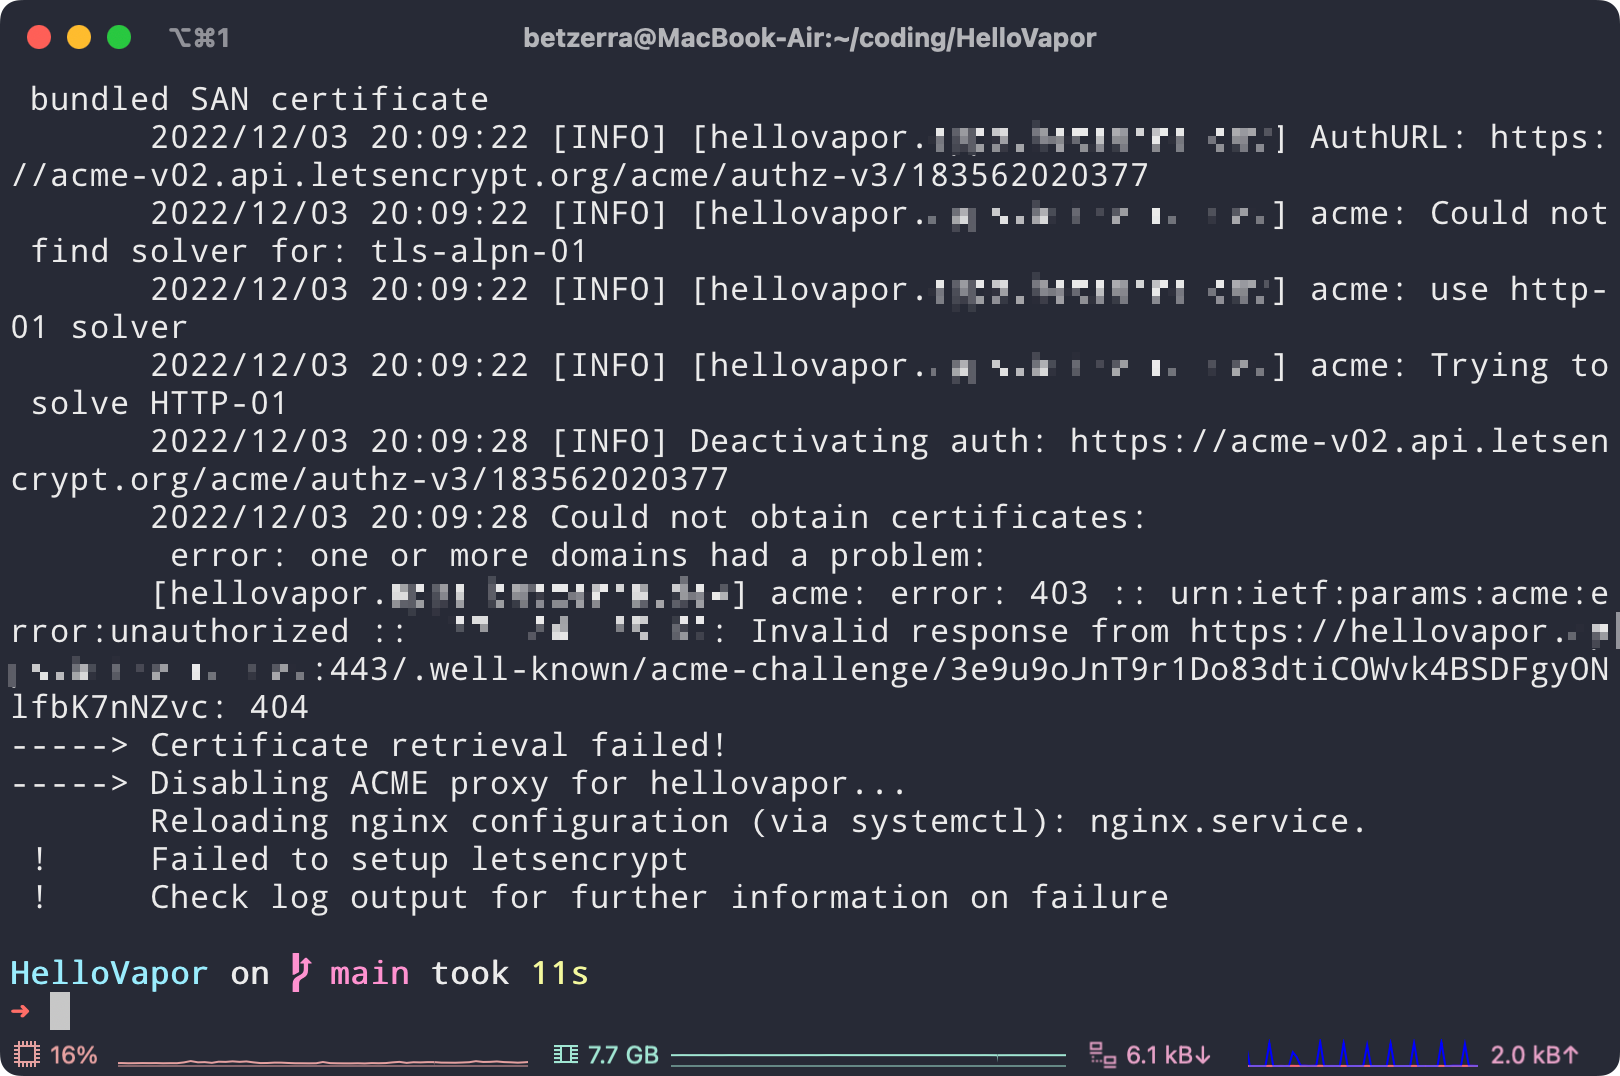Image resolution: width=1620 pixels, height=1076 pixels.
Task: Click the 'acme: use http-' log text
Action: (1460, 289)
